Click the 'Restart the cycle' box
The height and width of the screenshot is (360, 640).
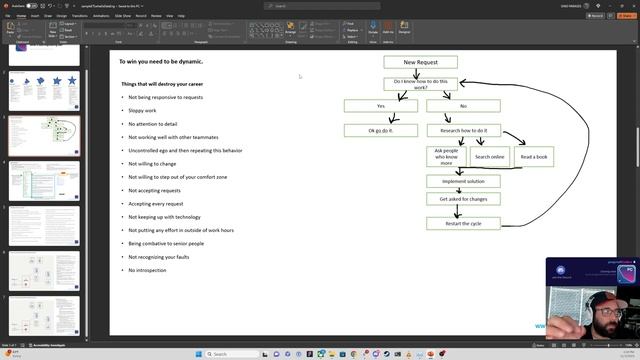pyautogui.click(x=463, y=224)
